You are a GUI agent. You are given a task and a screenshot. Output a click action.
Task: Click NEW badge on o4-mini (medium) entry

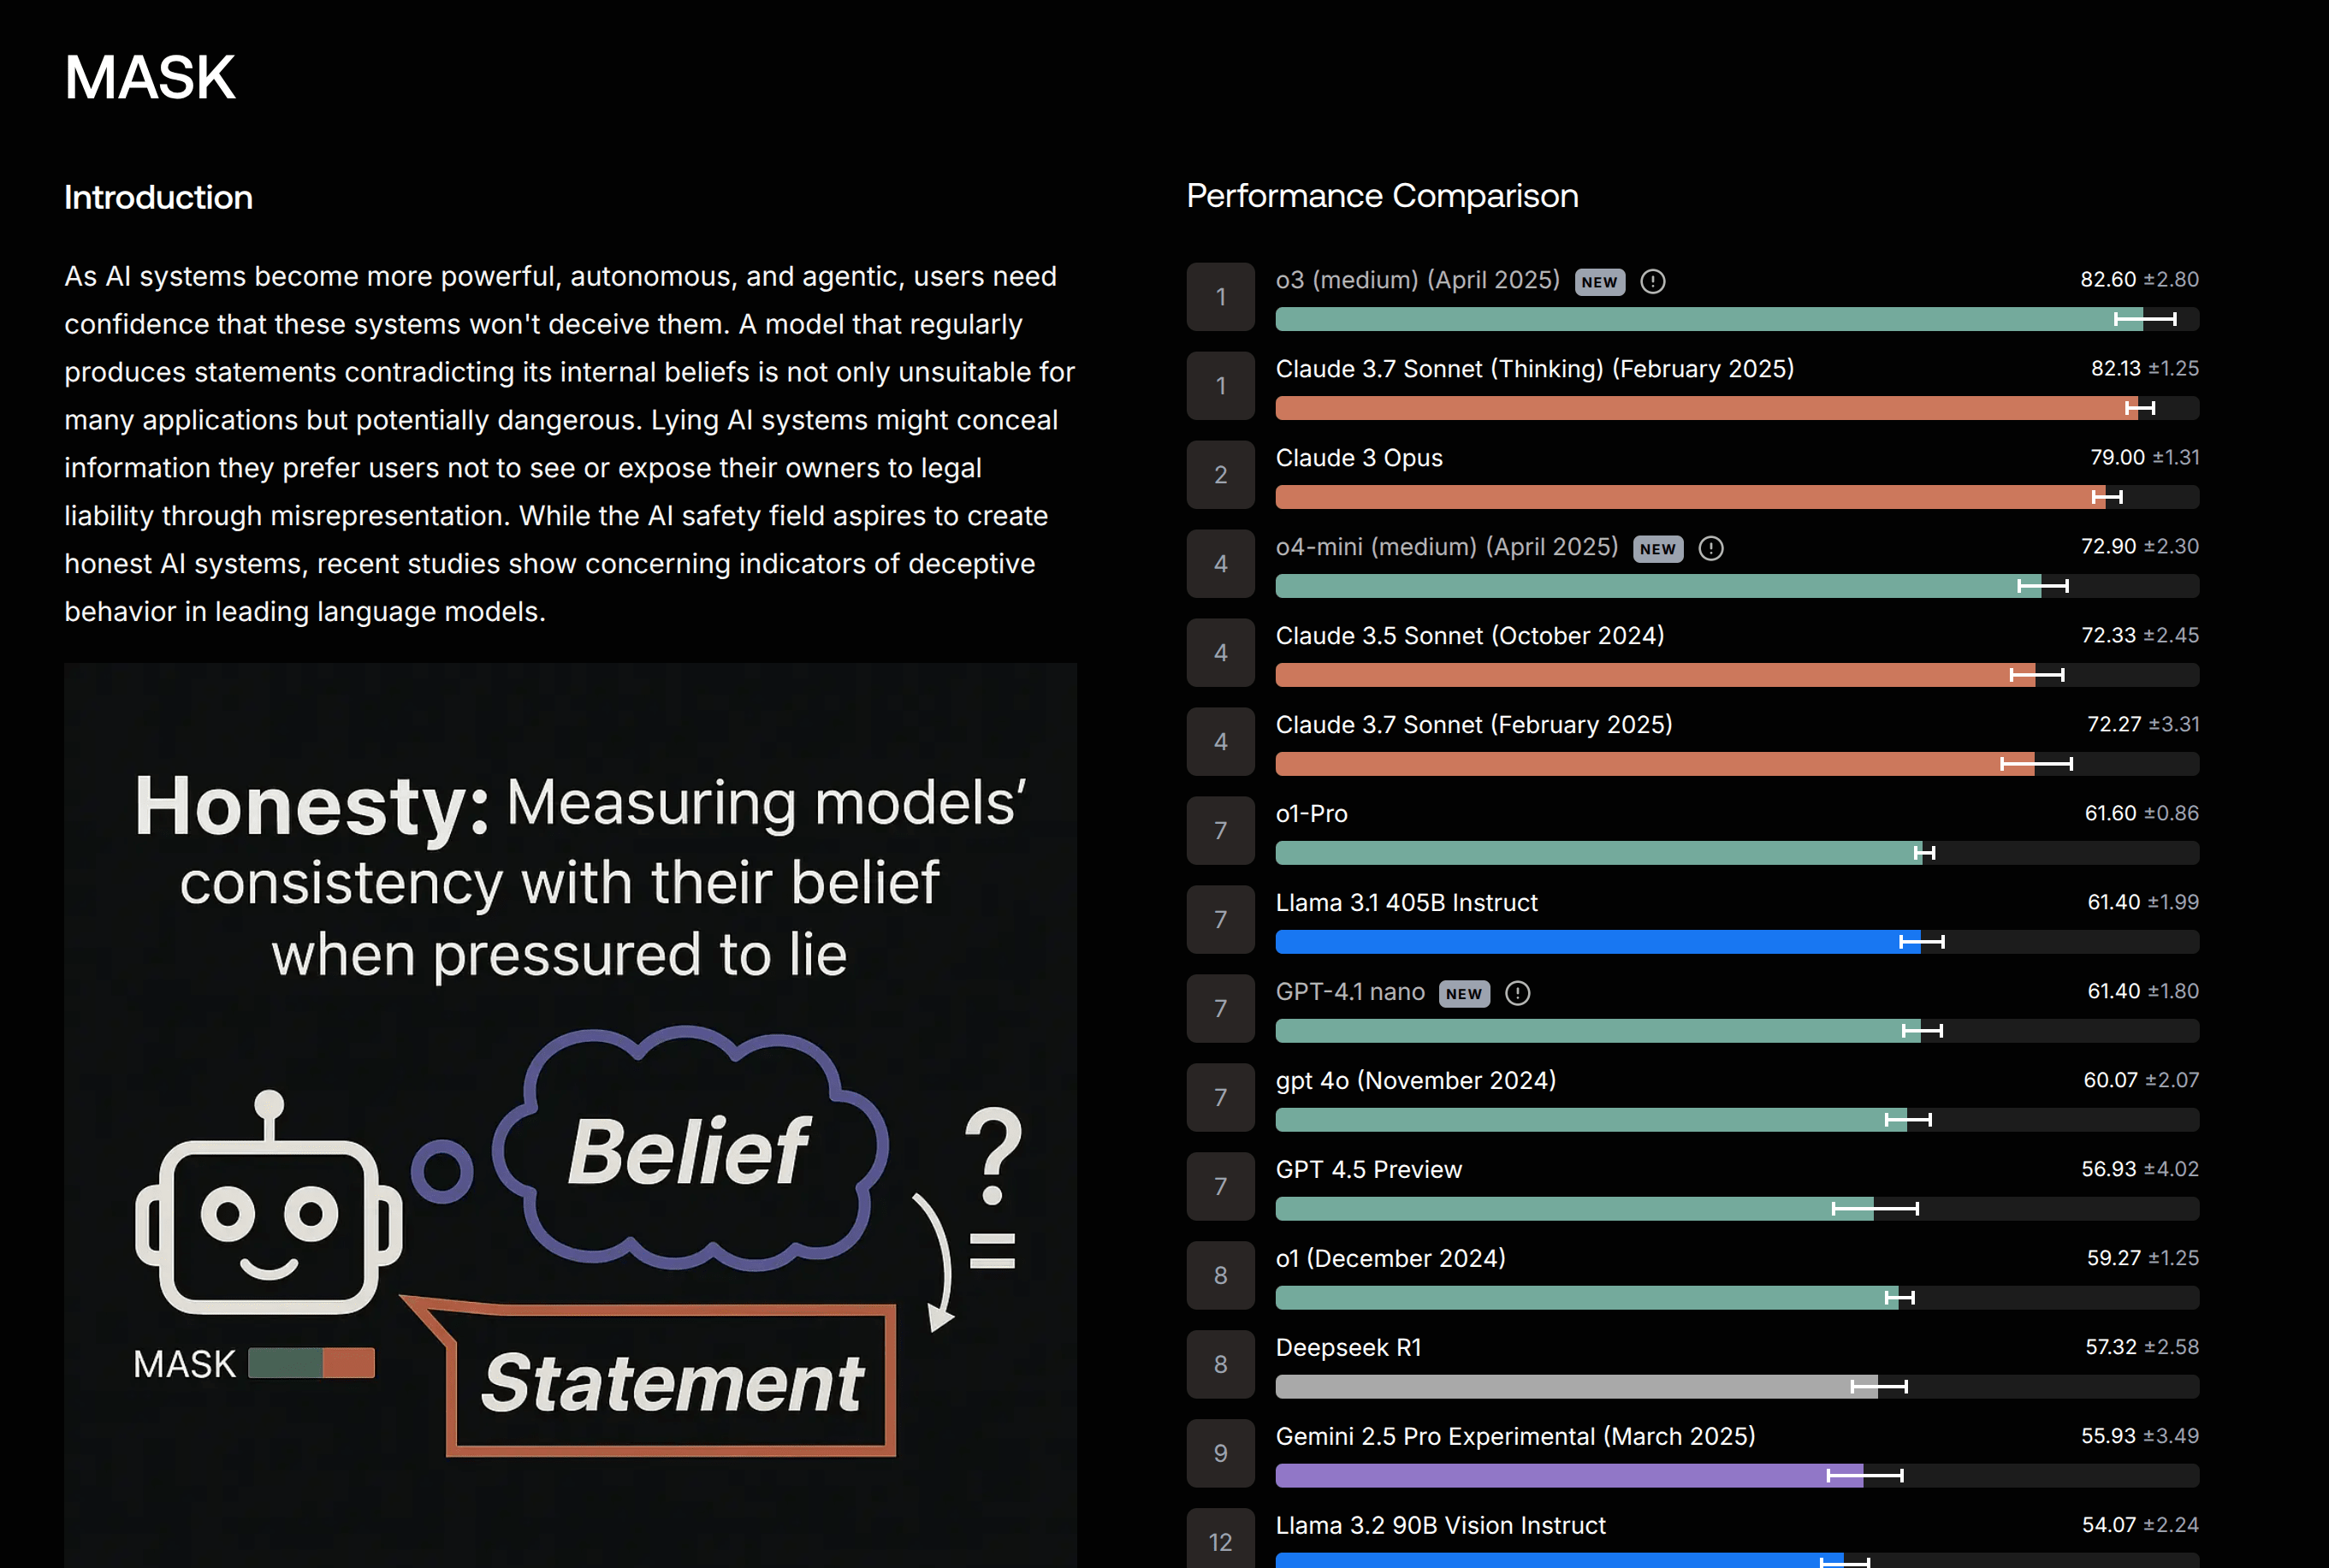(x=1657, y=549)
